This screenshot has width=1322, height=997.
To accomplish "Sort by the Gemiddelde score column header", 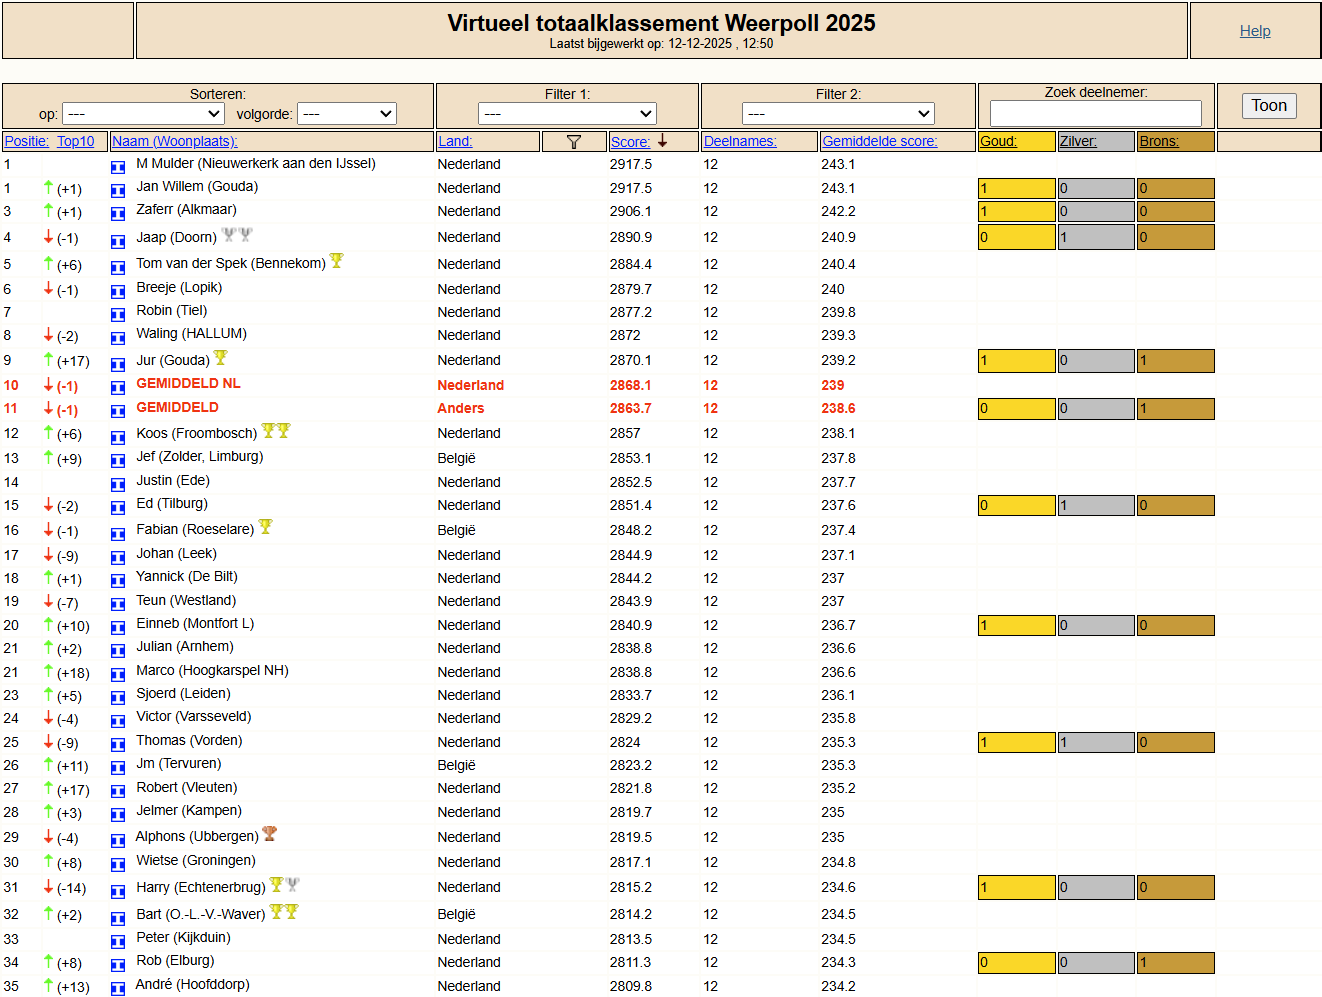I will point(879,142).
